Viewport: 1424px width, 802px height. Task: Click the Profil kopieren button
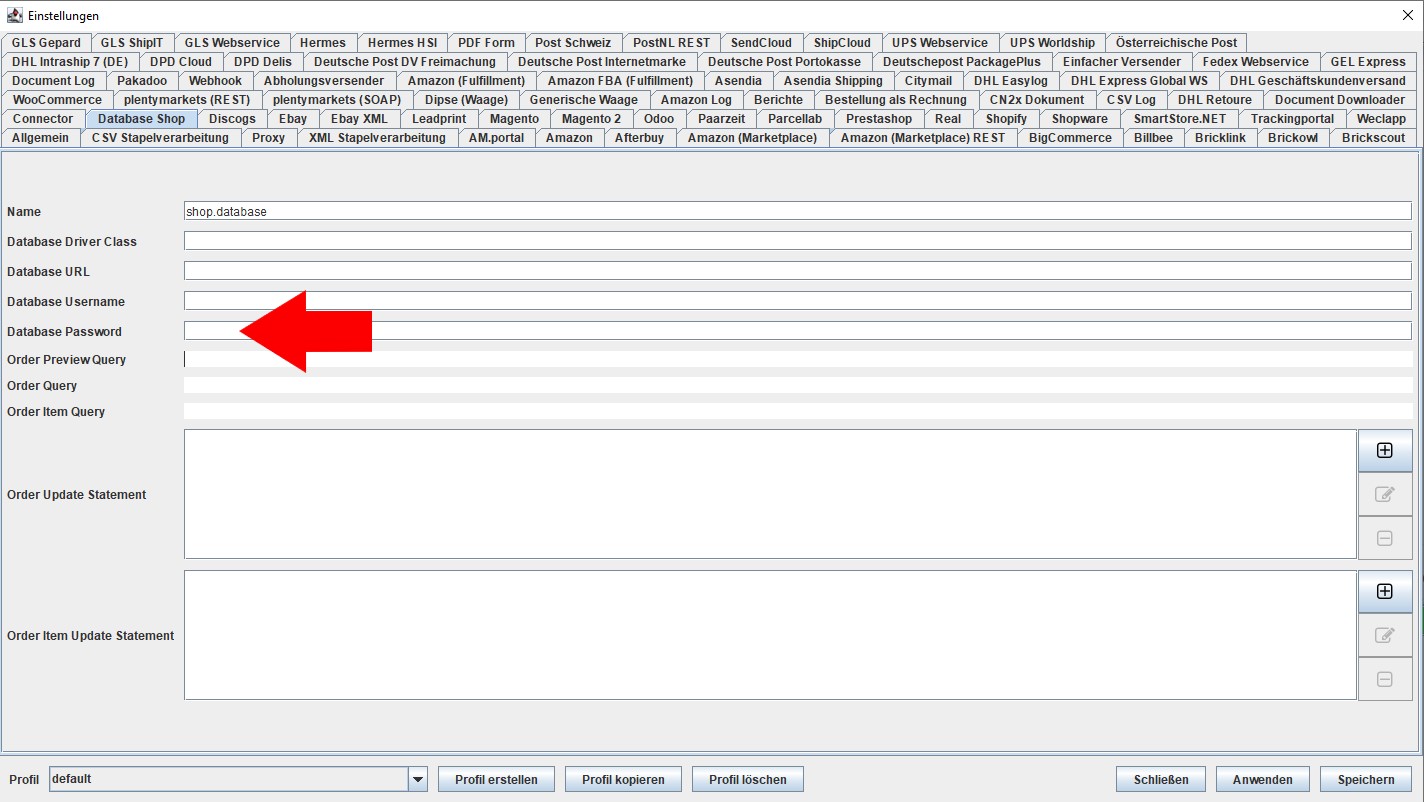(x=623, y=779)
